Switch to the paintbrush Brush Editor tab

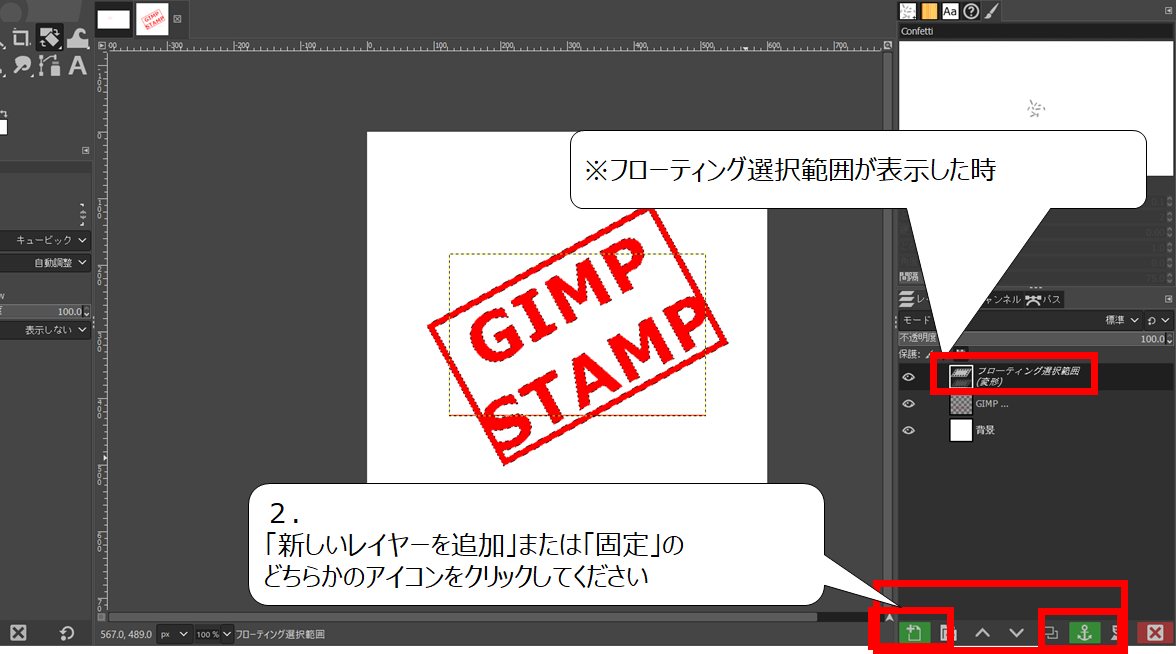992,11
